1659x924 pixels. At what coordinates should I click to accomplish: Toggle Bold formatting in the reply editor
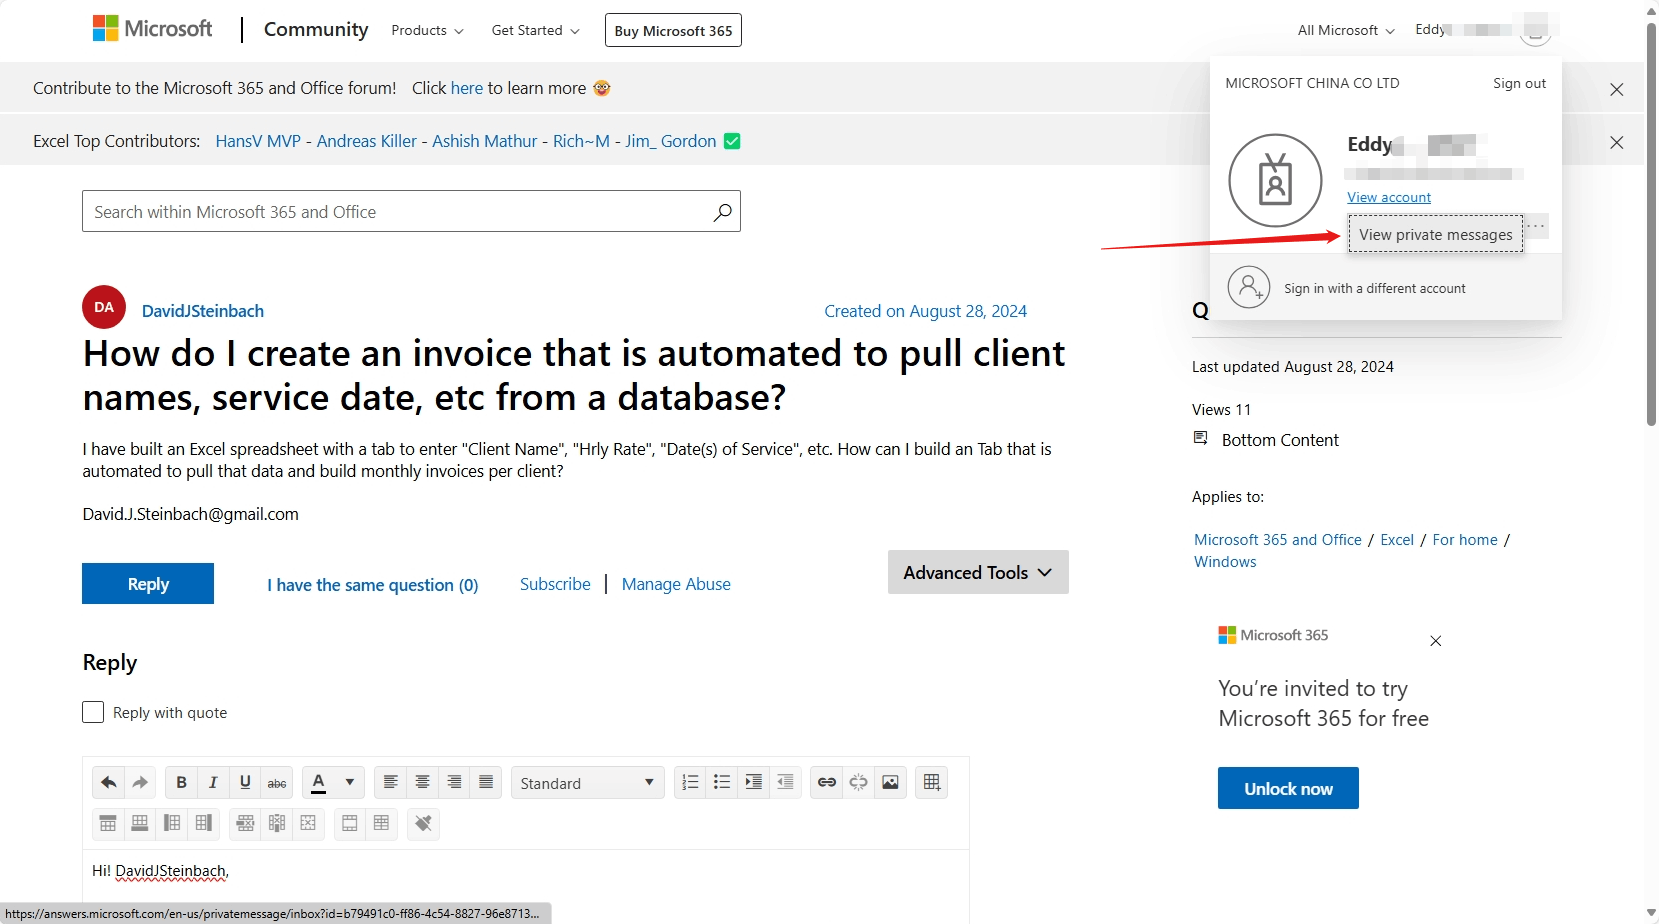pyautogui.click(x=181, y=782)
